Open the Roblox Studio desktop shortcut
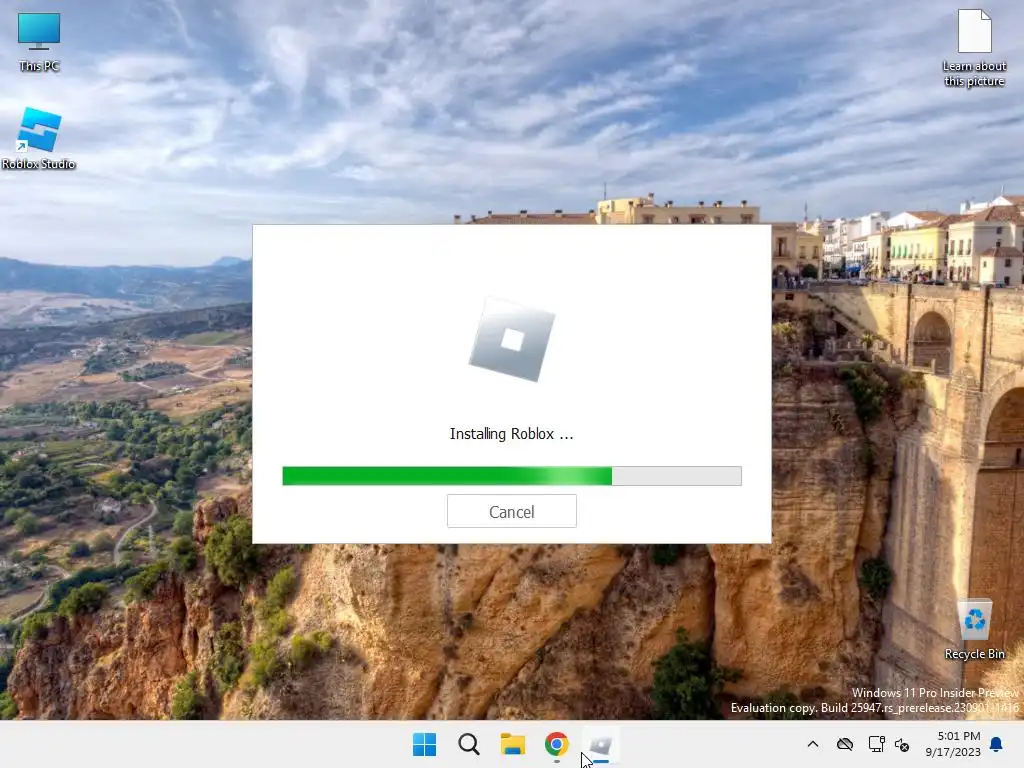 coord(39,138)
